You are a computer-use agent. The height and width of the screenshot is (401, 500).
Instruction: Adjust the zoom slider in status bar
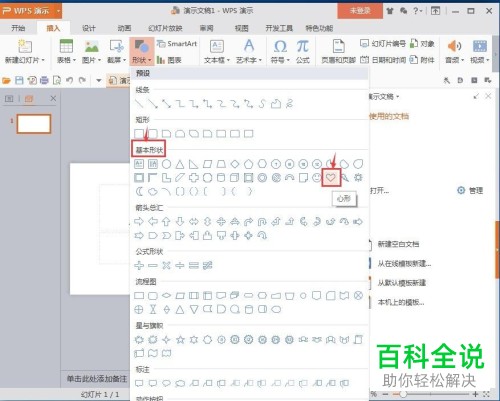coord(403,394)
